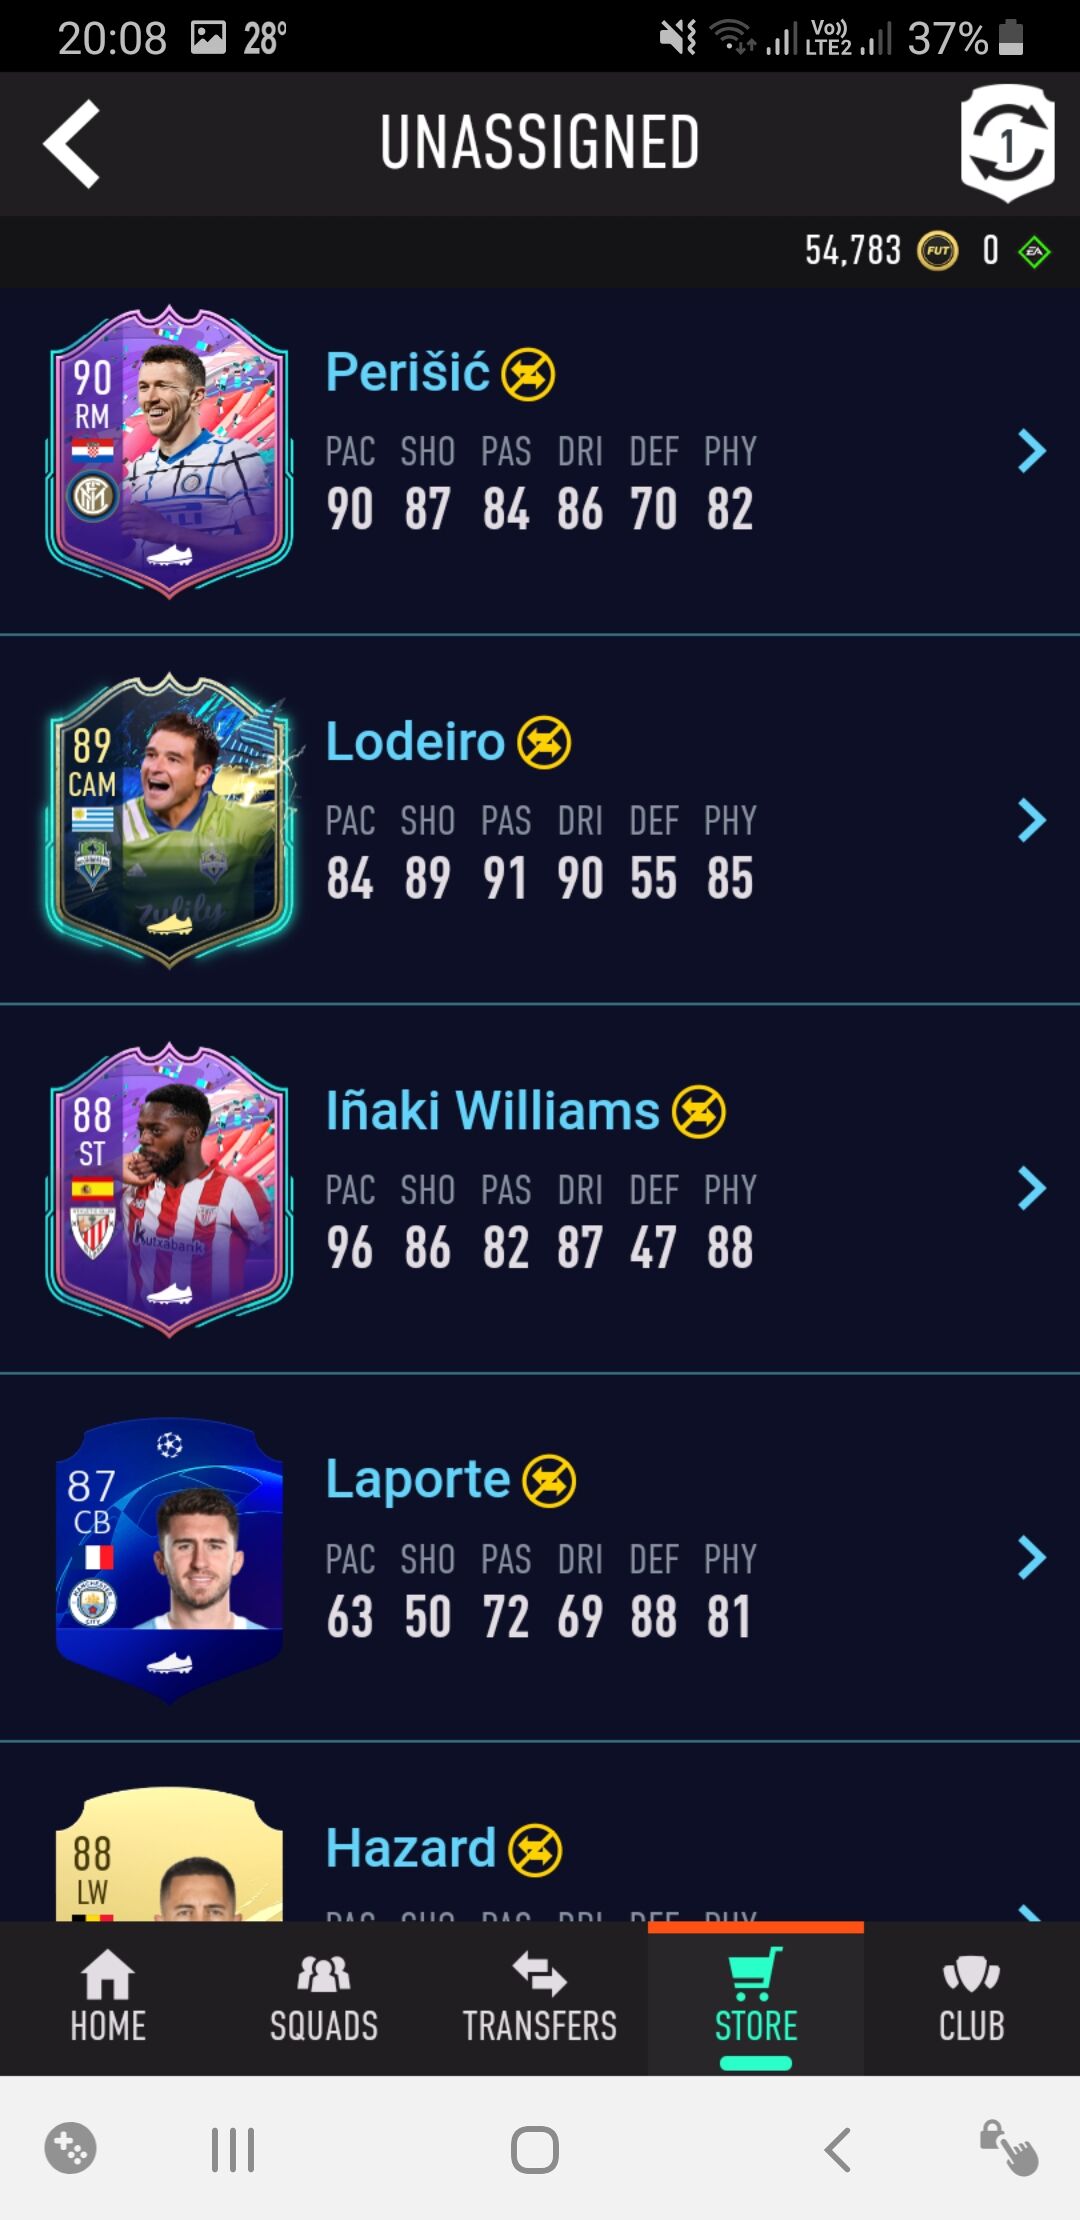The width and height of the screenshot is (1080, 2220).
Task: Tap the green FIFA points icon
Action: coord(1034,251)
